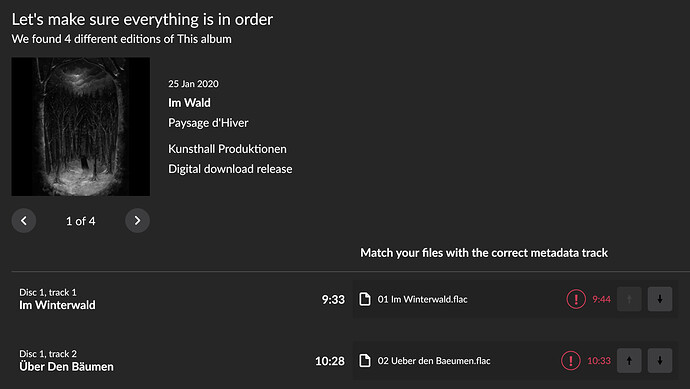Screen dimensions: 690x389
Task: Move 02 Ueber den Baeumen.flac down
Action: pos(660,361)
